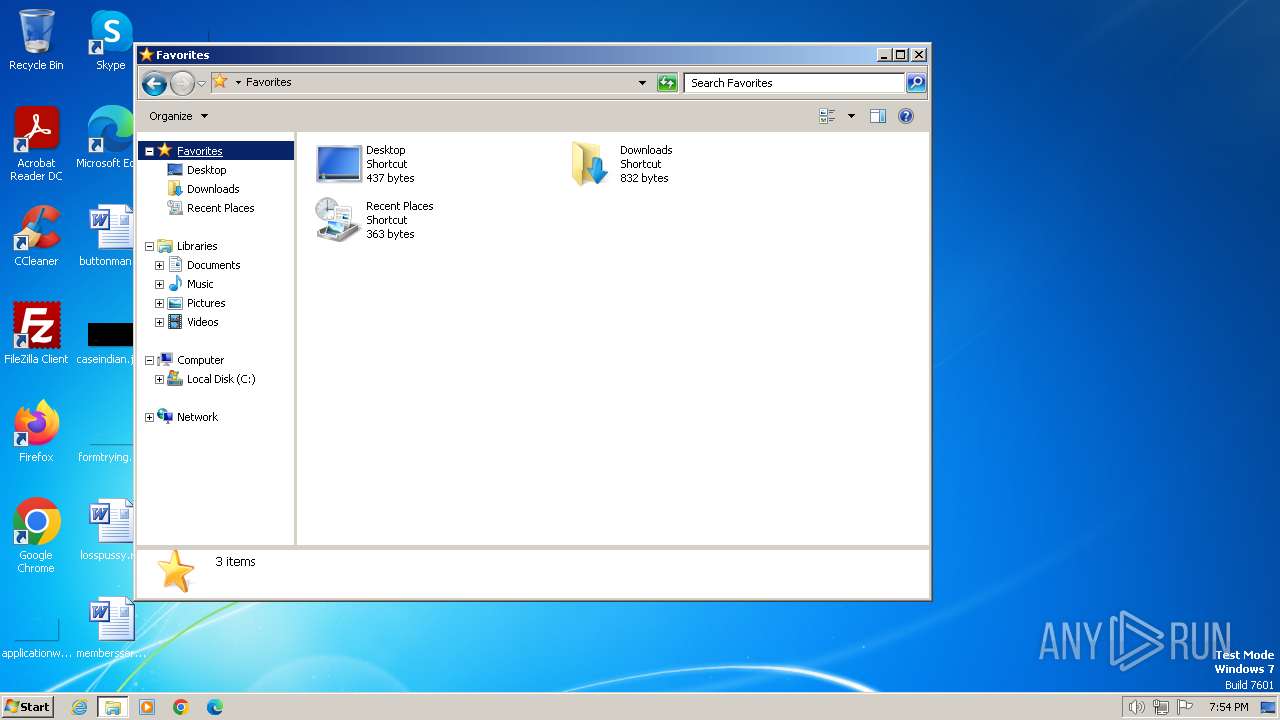The width and height of the screenshot is (1280, 720).
Task: Click the green Refresh button
Action: (667, 83)
